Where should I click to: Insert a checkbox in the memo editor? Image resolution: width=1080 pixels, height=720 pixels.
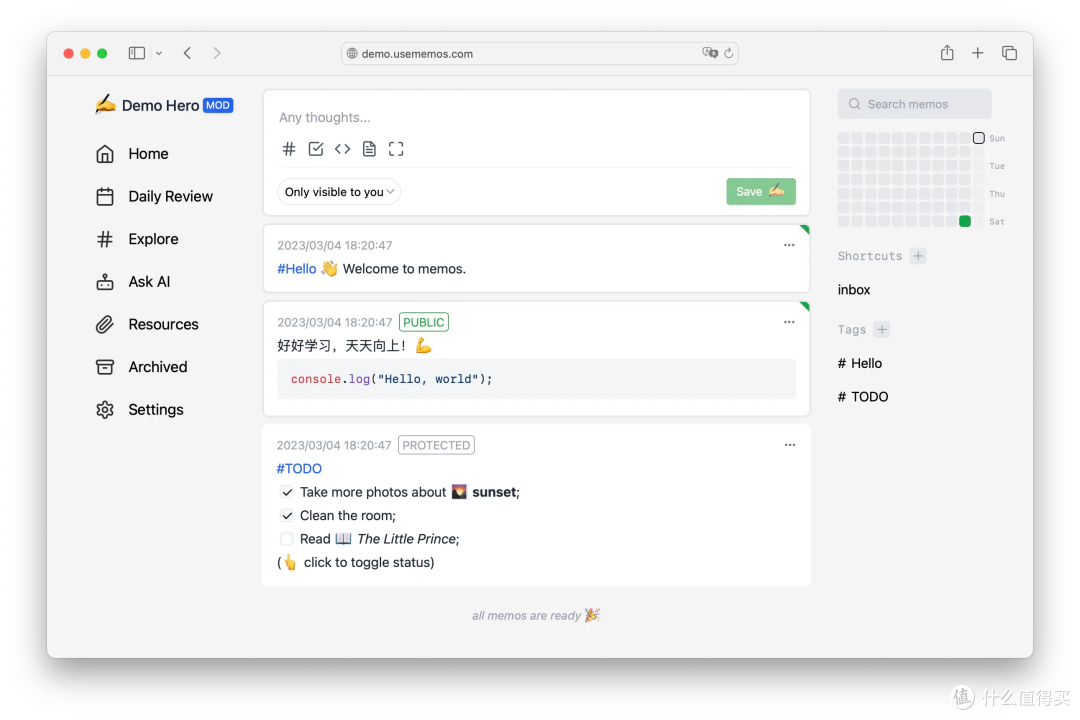(x=315, y=149)
